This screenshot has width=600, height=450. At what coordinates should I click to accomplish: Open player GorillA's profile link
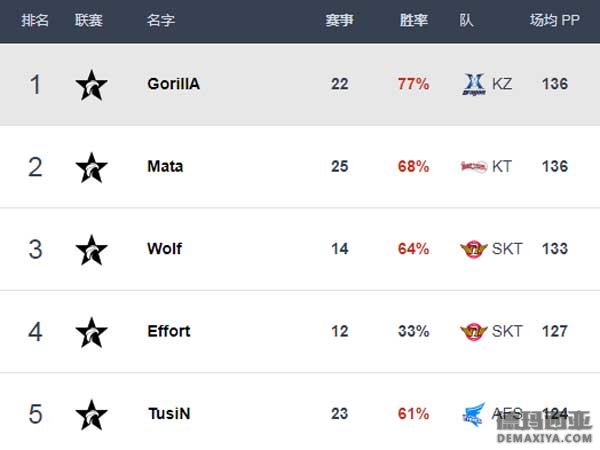pos(174,84)
